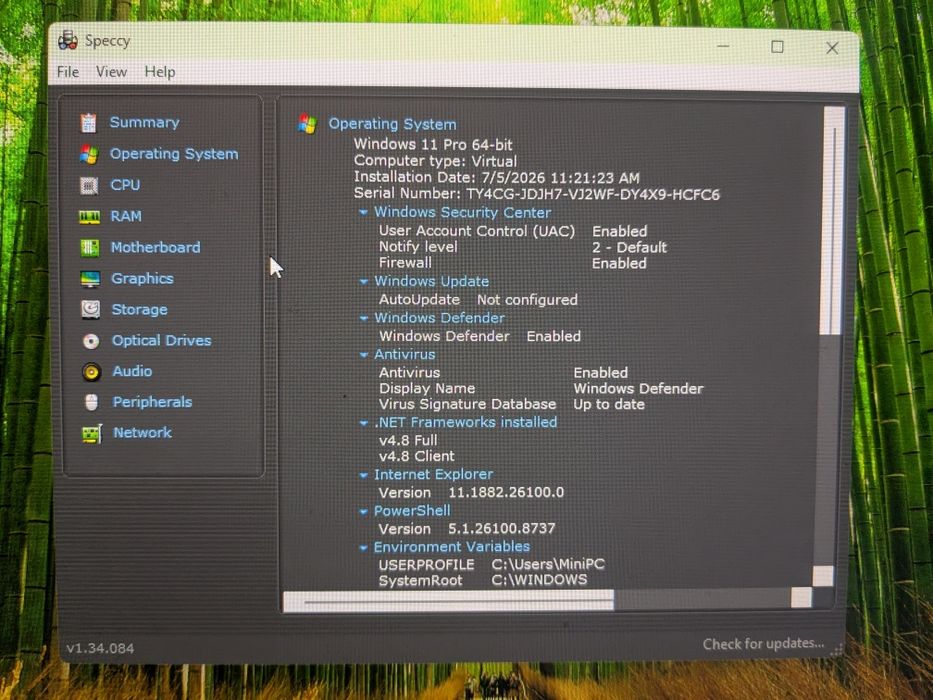Image resolution: width=933 pixels, height=700 pixels.
Task: Click the Storage hard drive icon
Action: click(90, 310)
